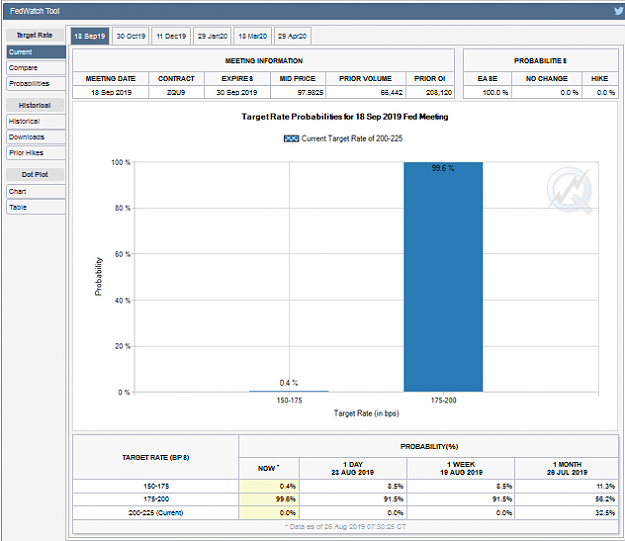Click the Target Rate sidebar heading
The height and width of the screenshot is (541, 625).
point(35,35)
